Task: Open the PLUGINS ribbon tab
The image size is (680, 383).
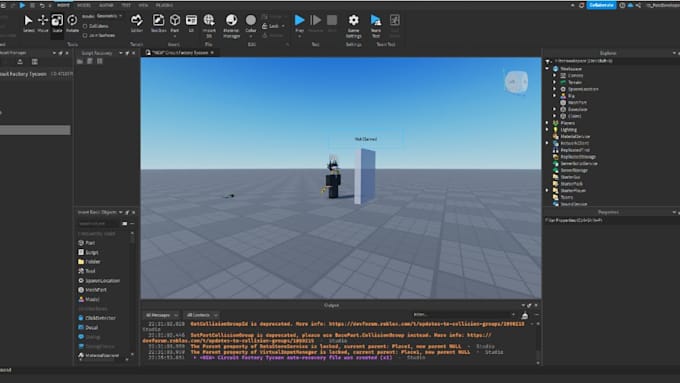Action: [164, 5]
